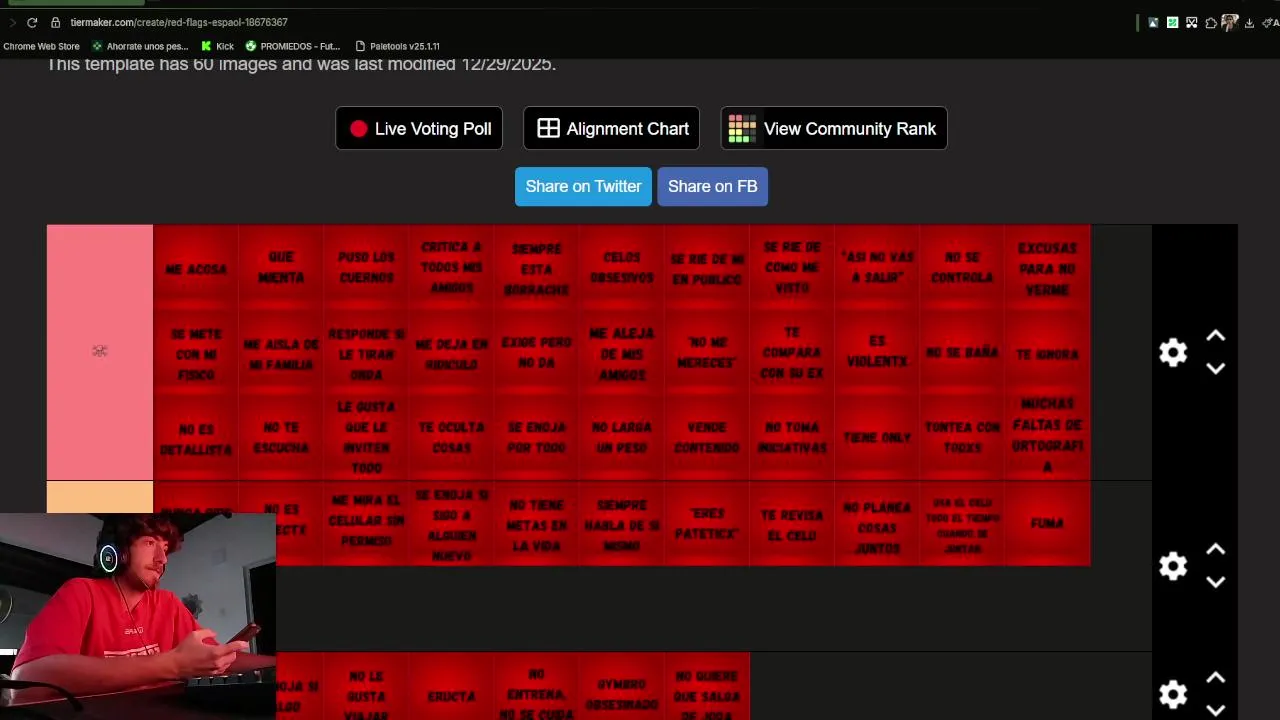The height and width of the screenshot is (720, 1280).
Task: Select the 'SE RIE DE MI EN PUBLICO' tile
Action: (x=707, y=268)
